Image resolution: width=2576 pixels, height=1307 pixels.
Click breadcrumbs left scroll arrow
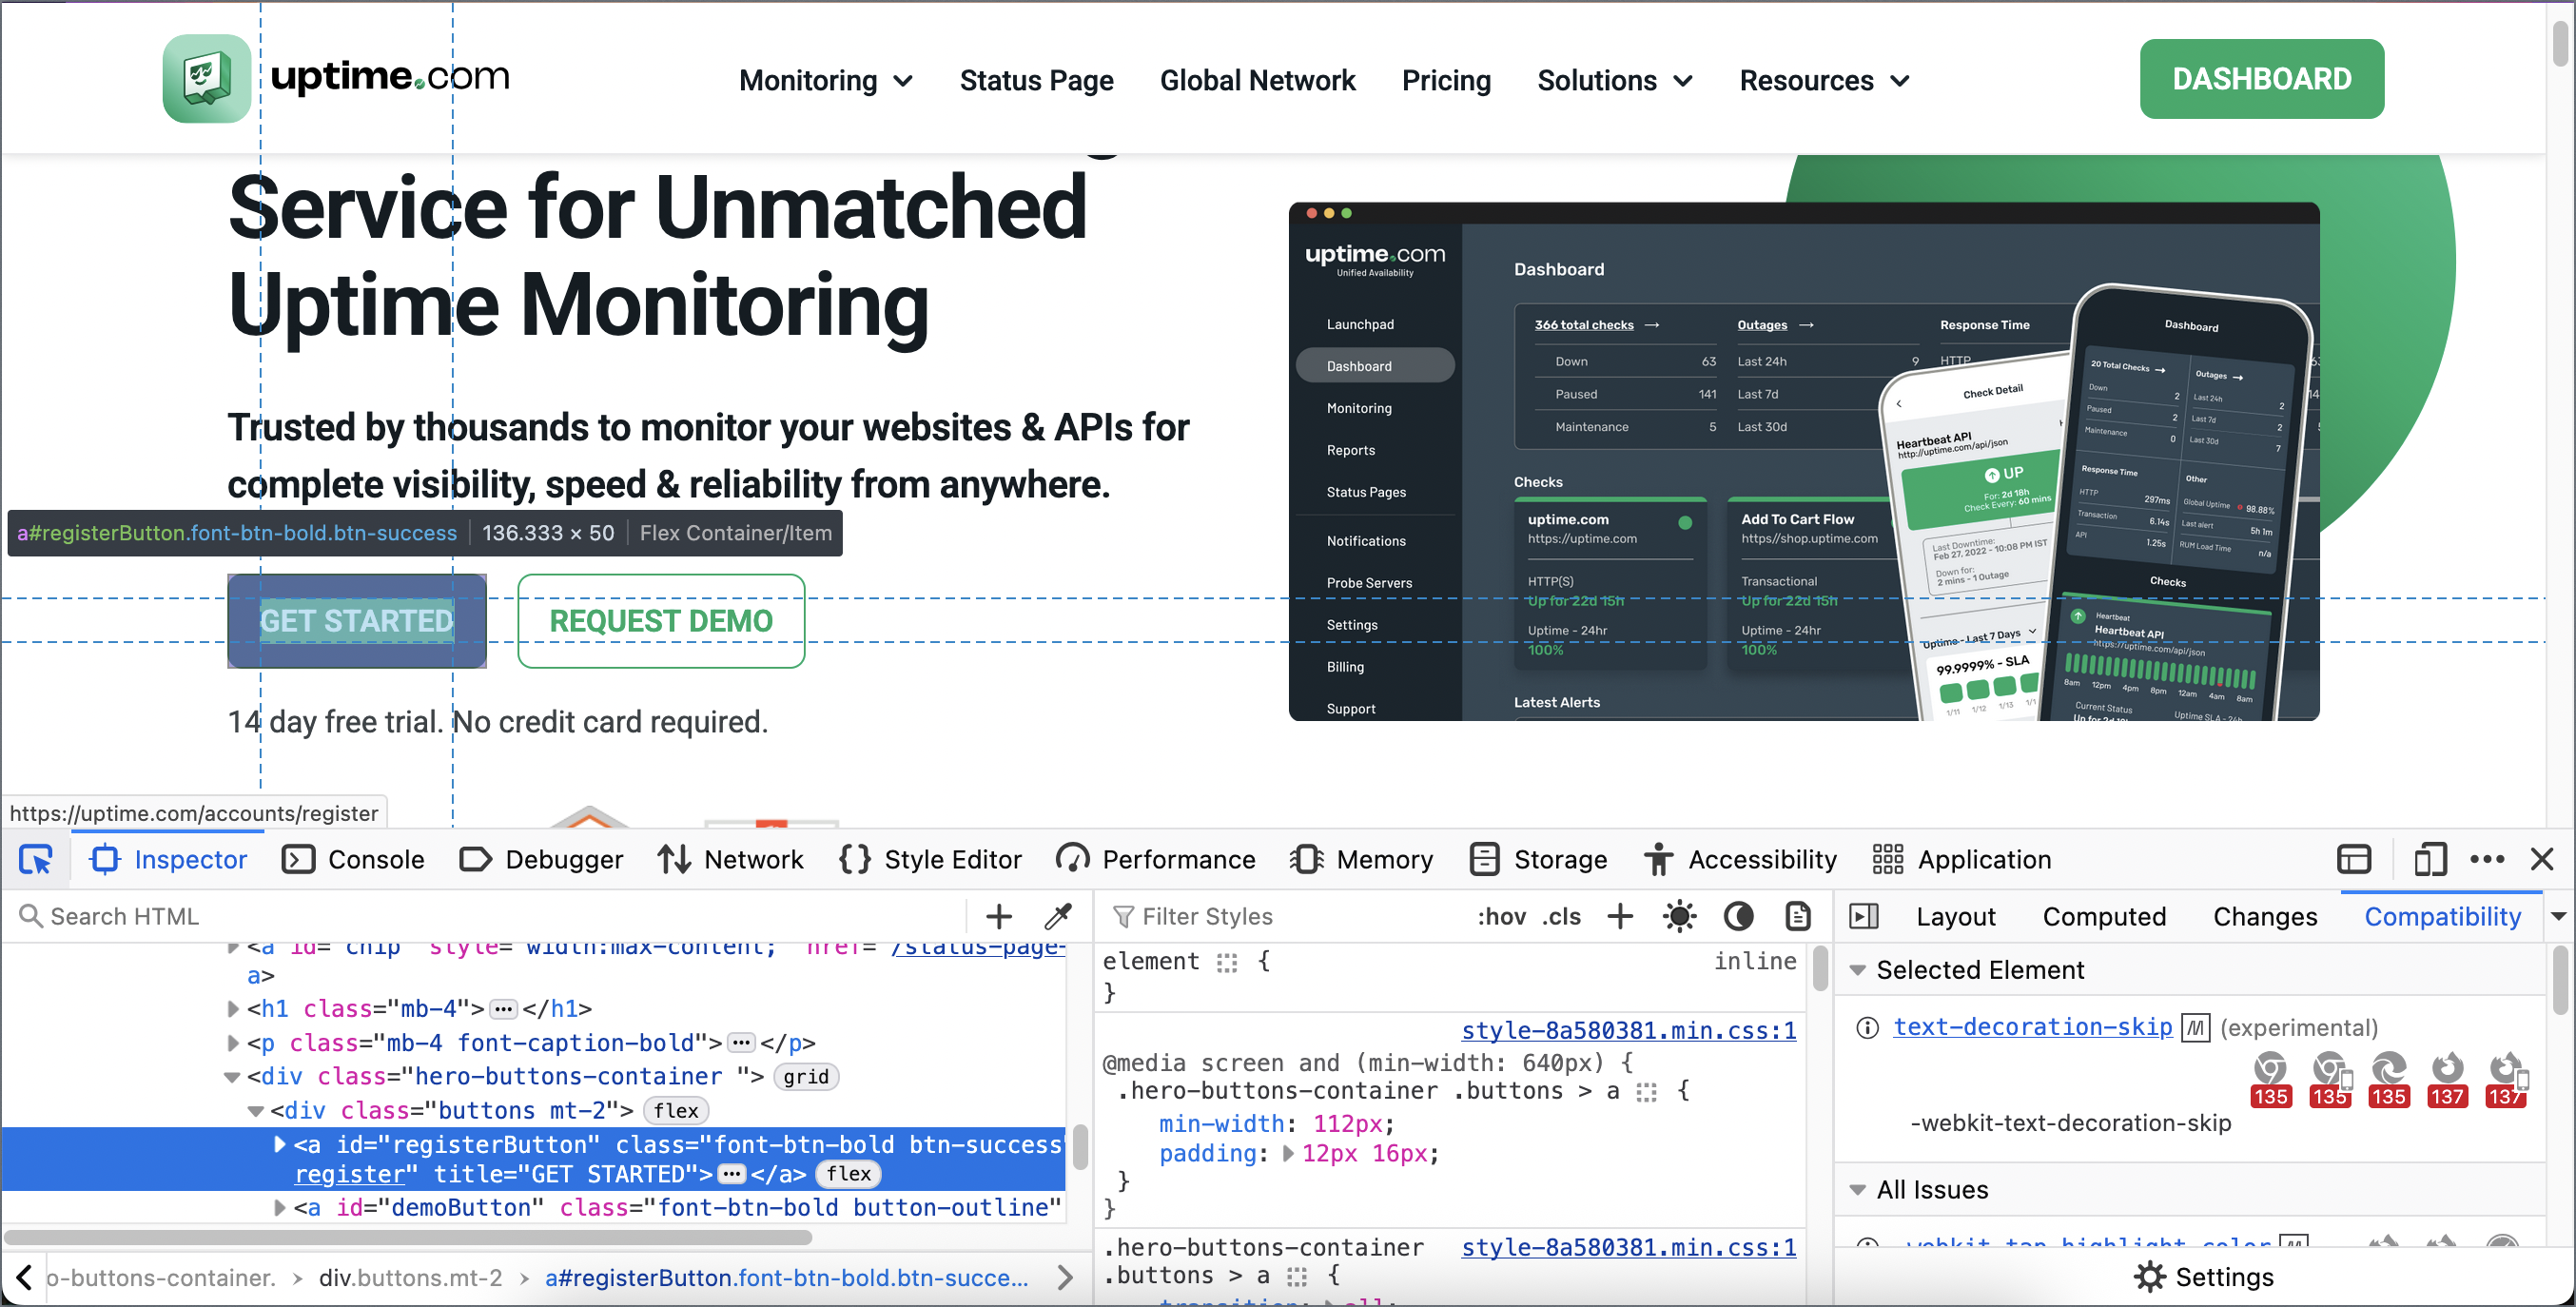click(x=24, y=1278)
